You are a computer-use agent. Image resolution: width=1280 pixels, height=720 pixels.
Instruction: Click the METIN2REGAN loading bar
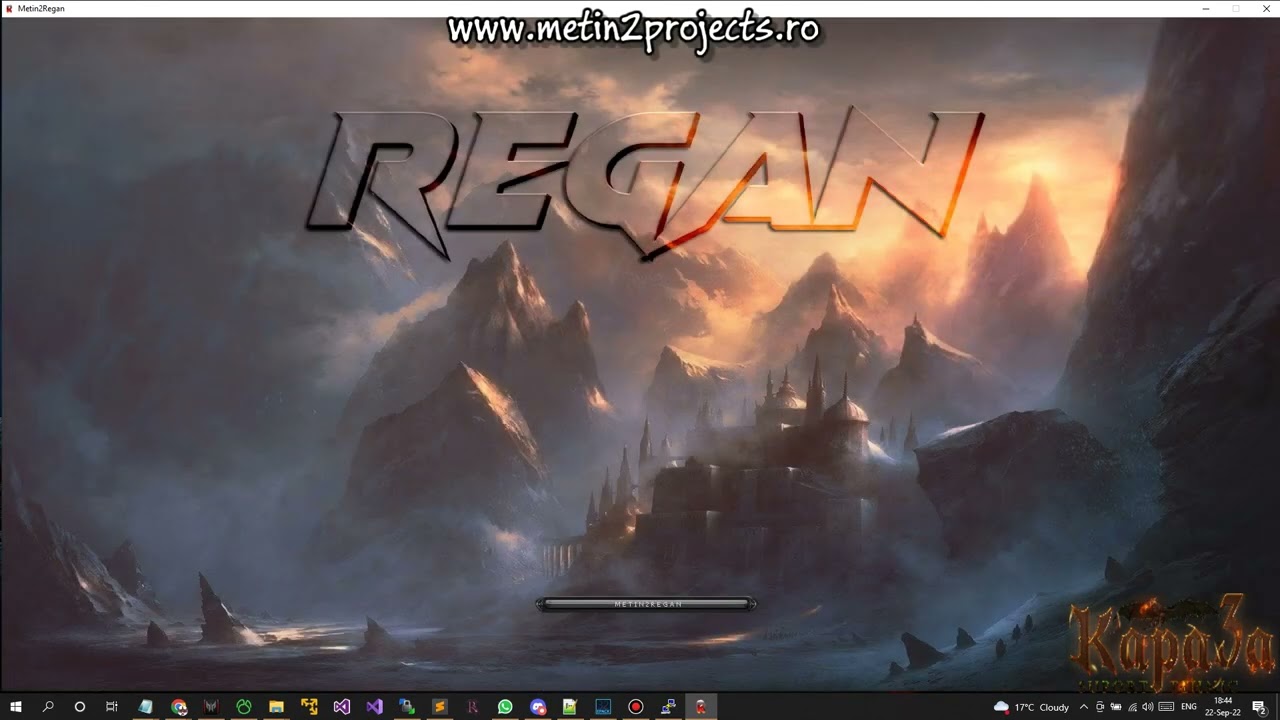(x=646, y=604)
